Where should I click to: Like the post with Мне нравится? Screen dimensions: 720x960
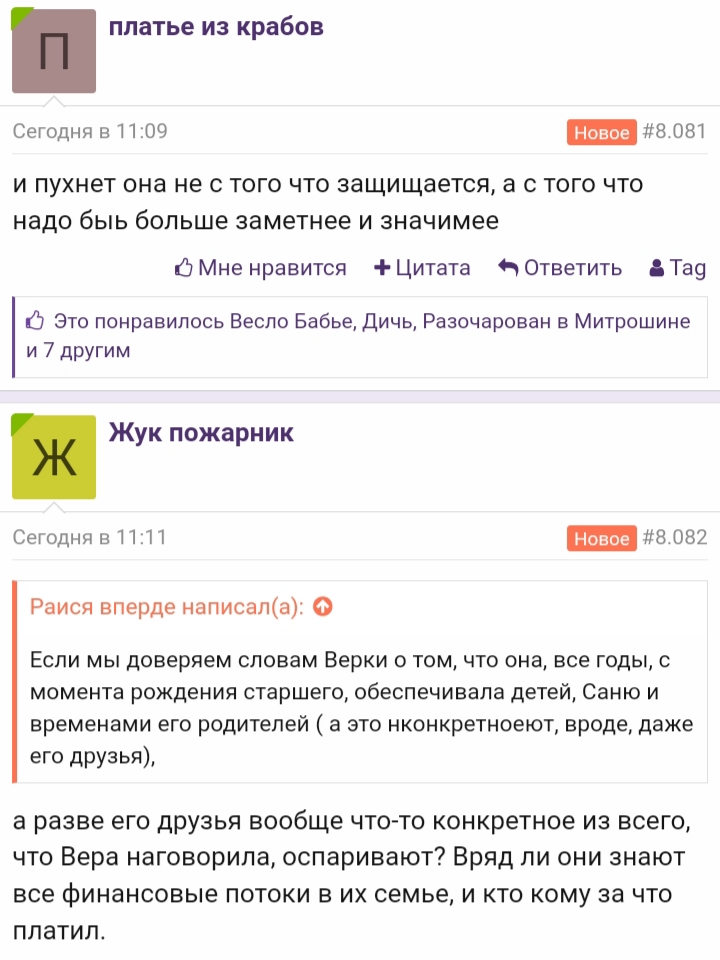(261, 268)
